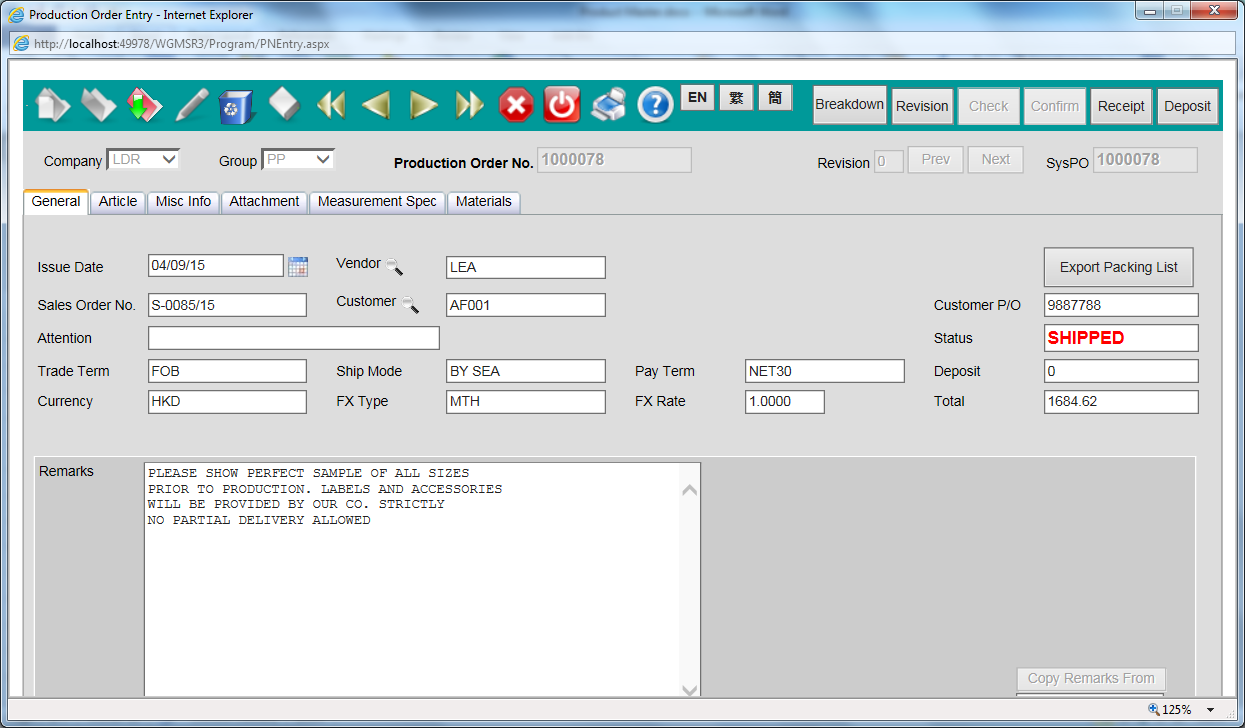
Task: Open the Issue Date calendar picker
Action: pos(298,266)
